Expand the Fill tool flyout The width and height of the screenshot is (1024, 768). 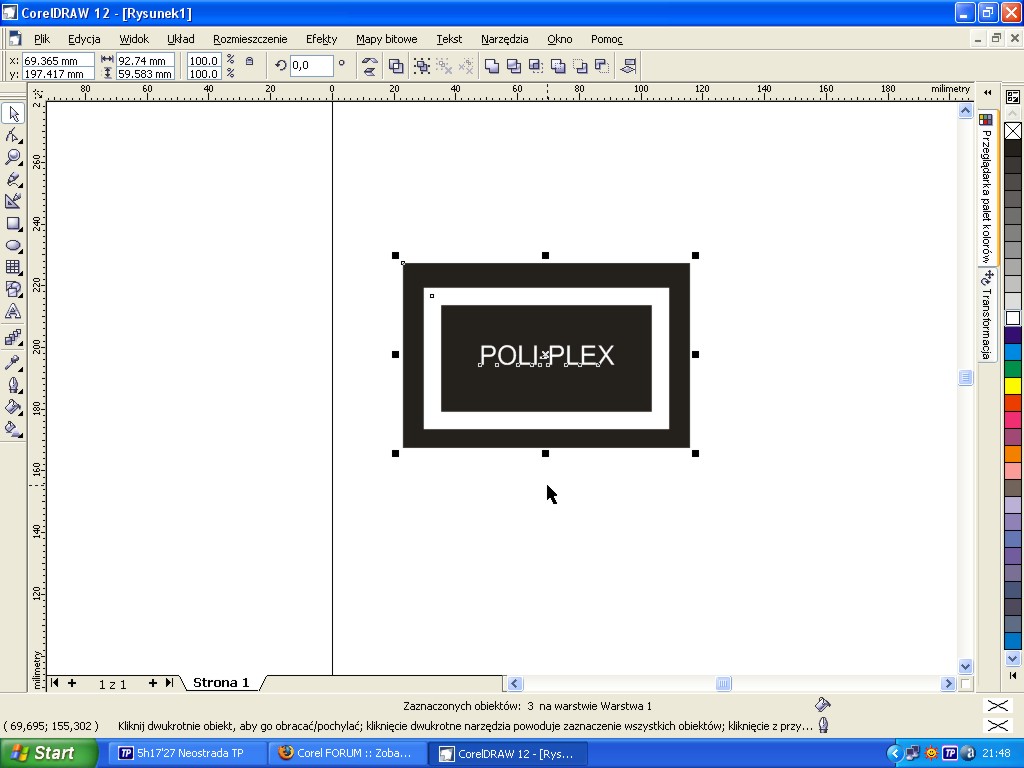[13, 406]
